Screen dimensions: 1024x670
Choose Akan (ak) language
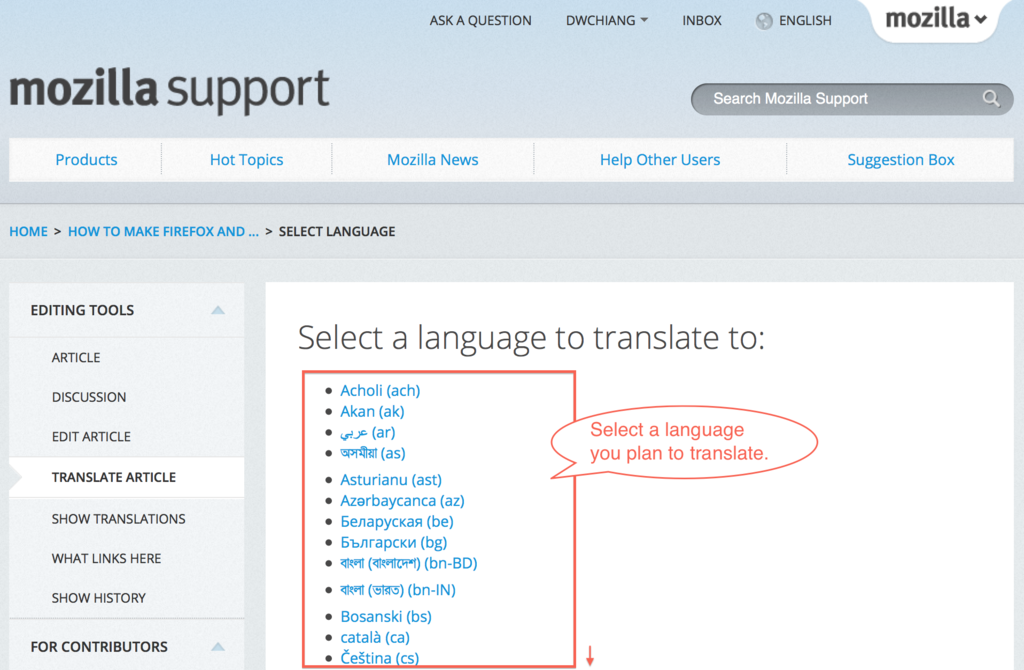coord(372,411)
